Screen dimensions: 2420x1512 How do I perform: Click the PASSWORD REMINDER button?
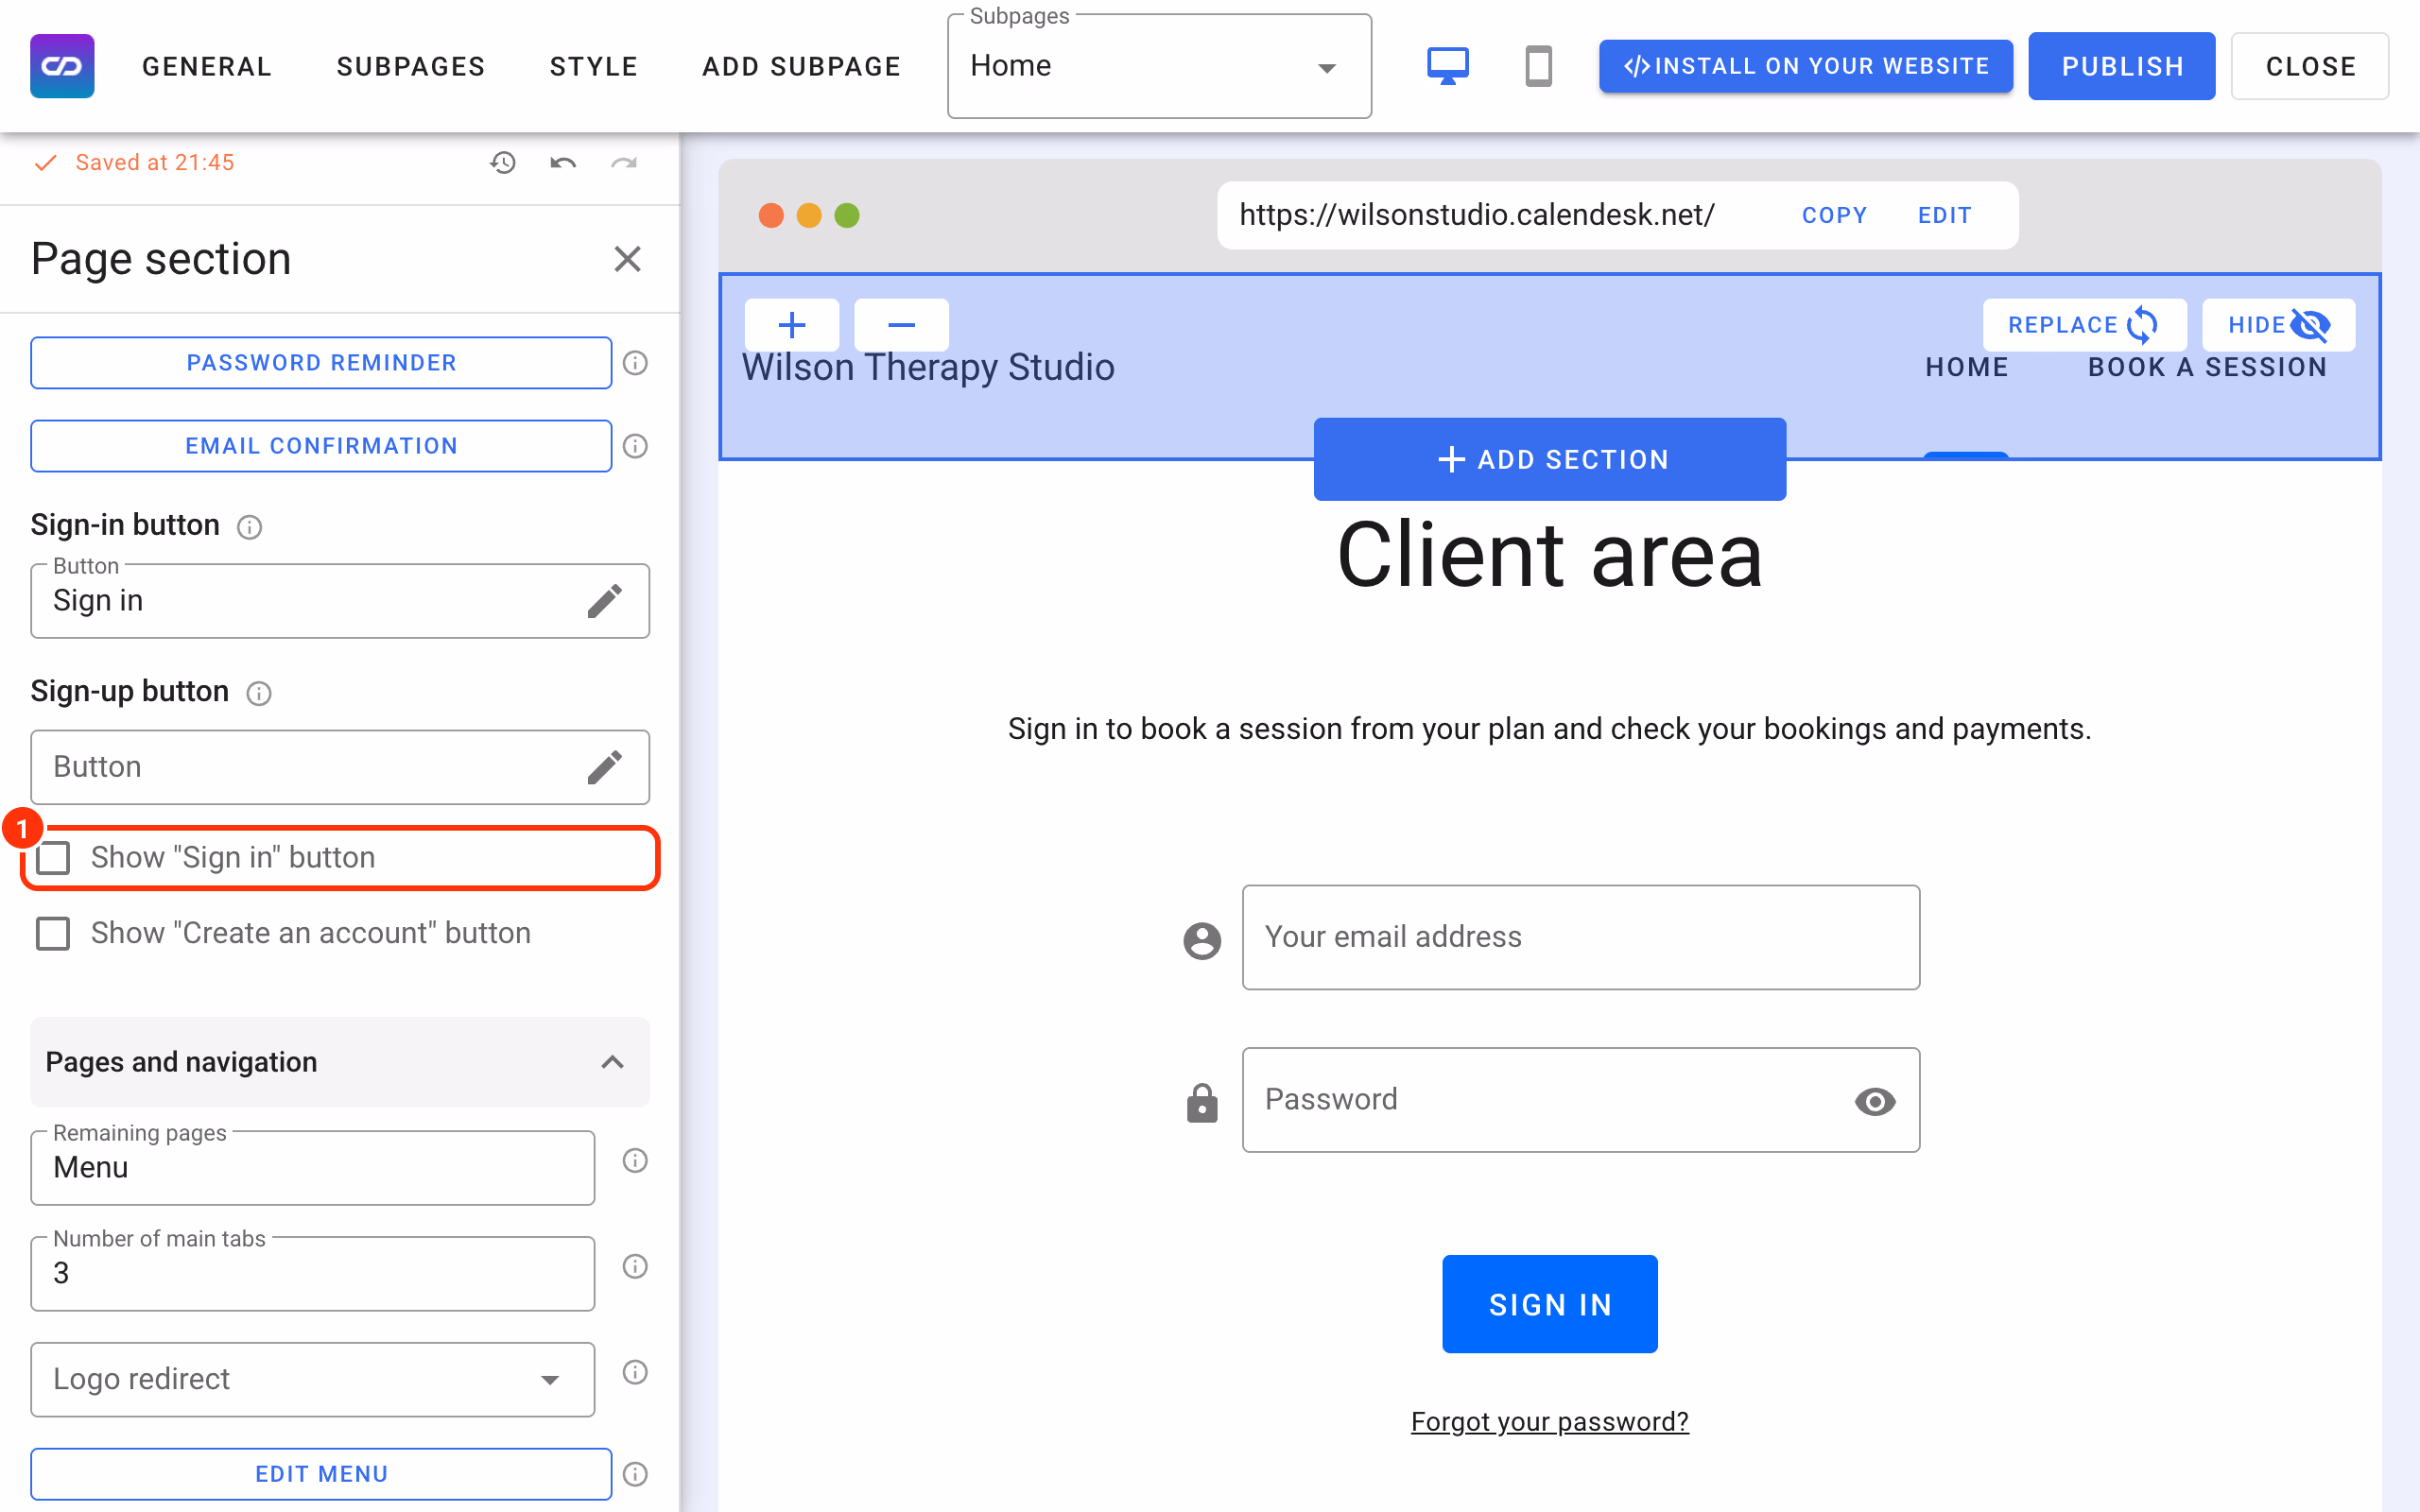(x=321, y=363)
